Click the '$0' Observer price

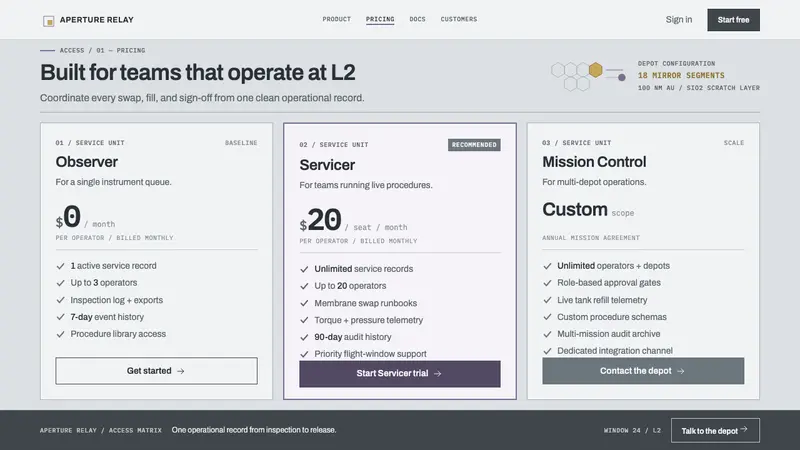point(68,217)
